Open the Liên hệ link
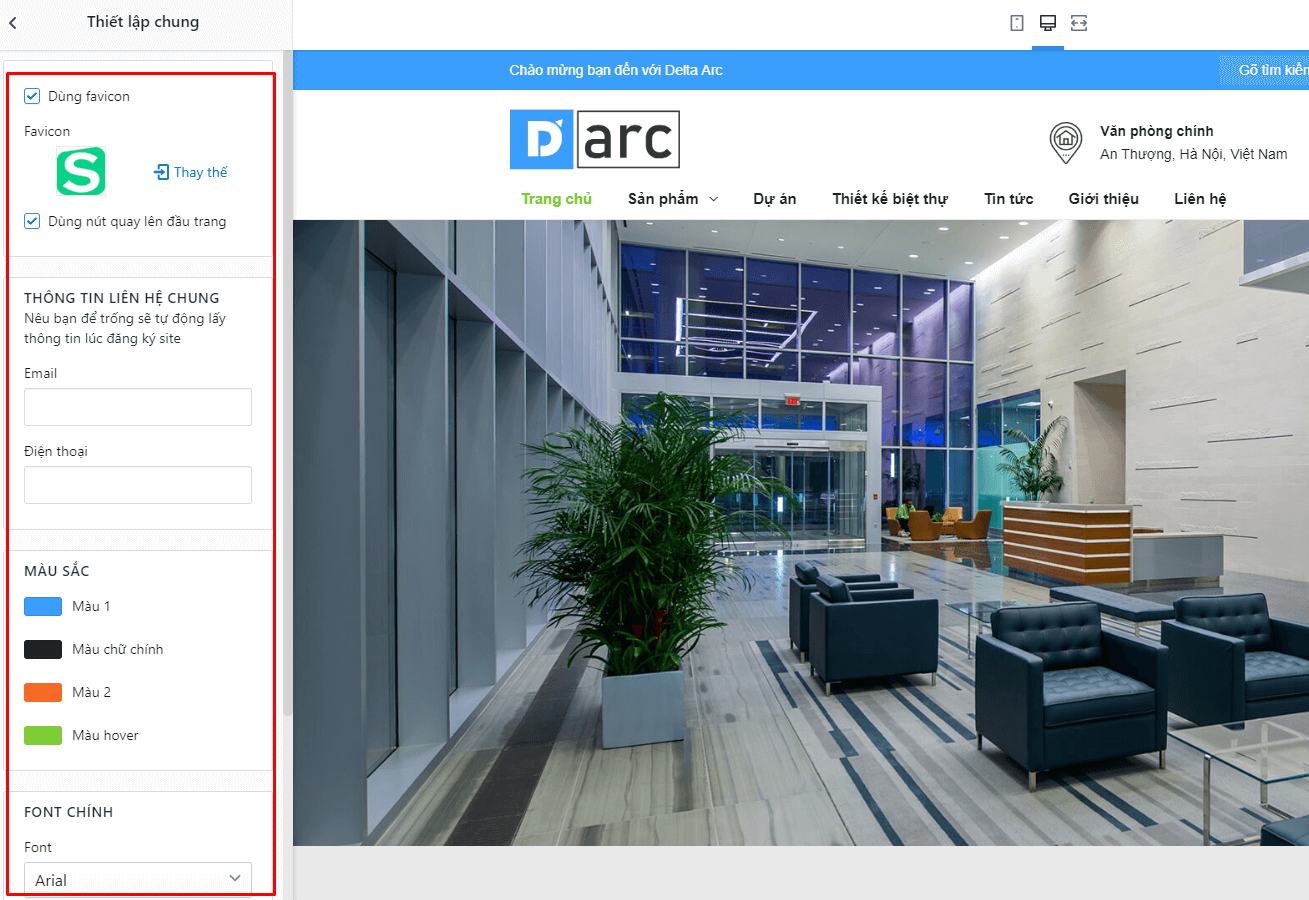1309x900 pixels. click(x=1200, y=198)
